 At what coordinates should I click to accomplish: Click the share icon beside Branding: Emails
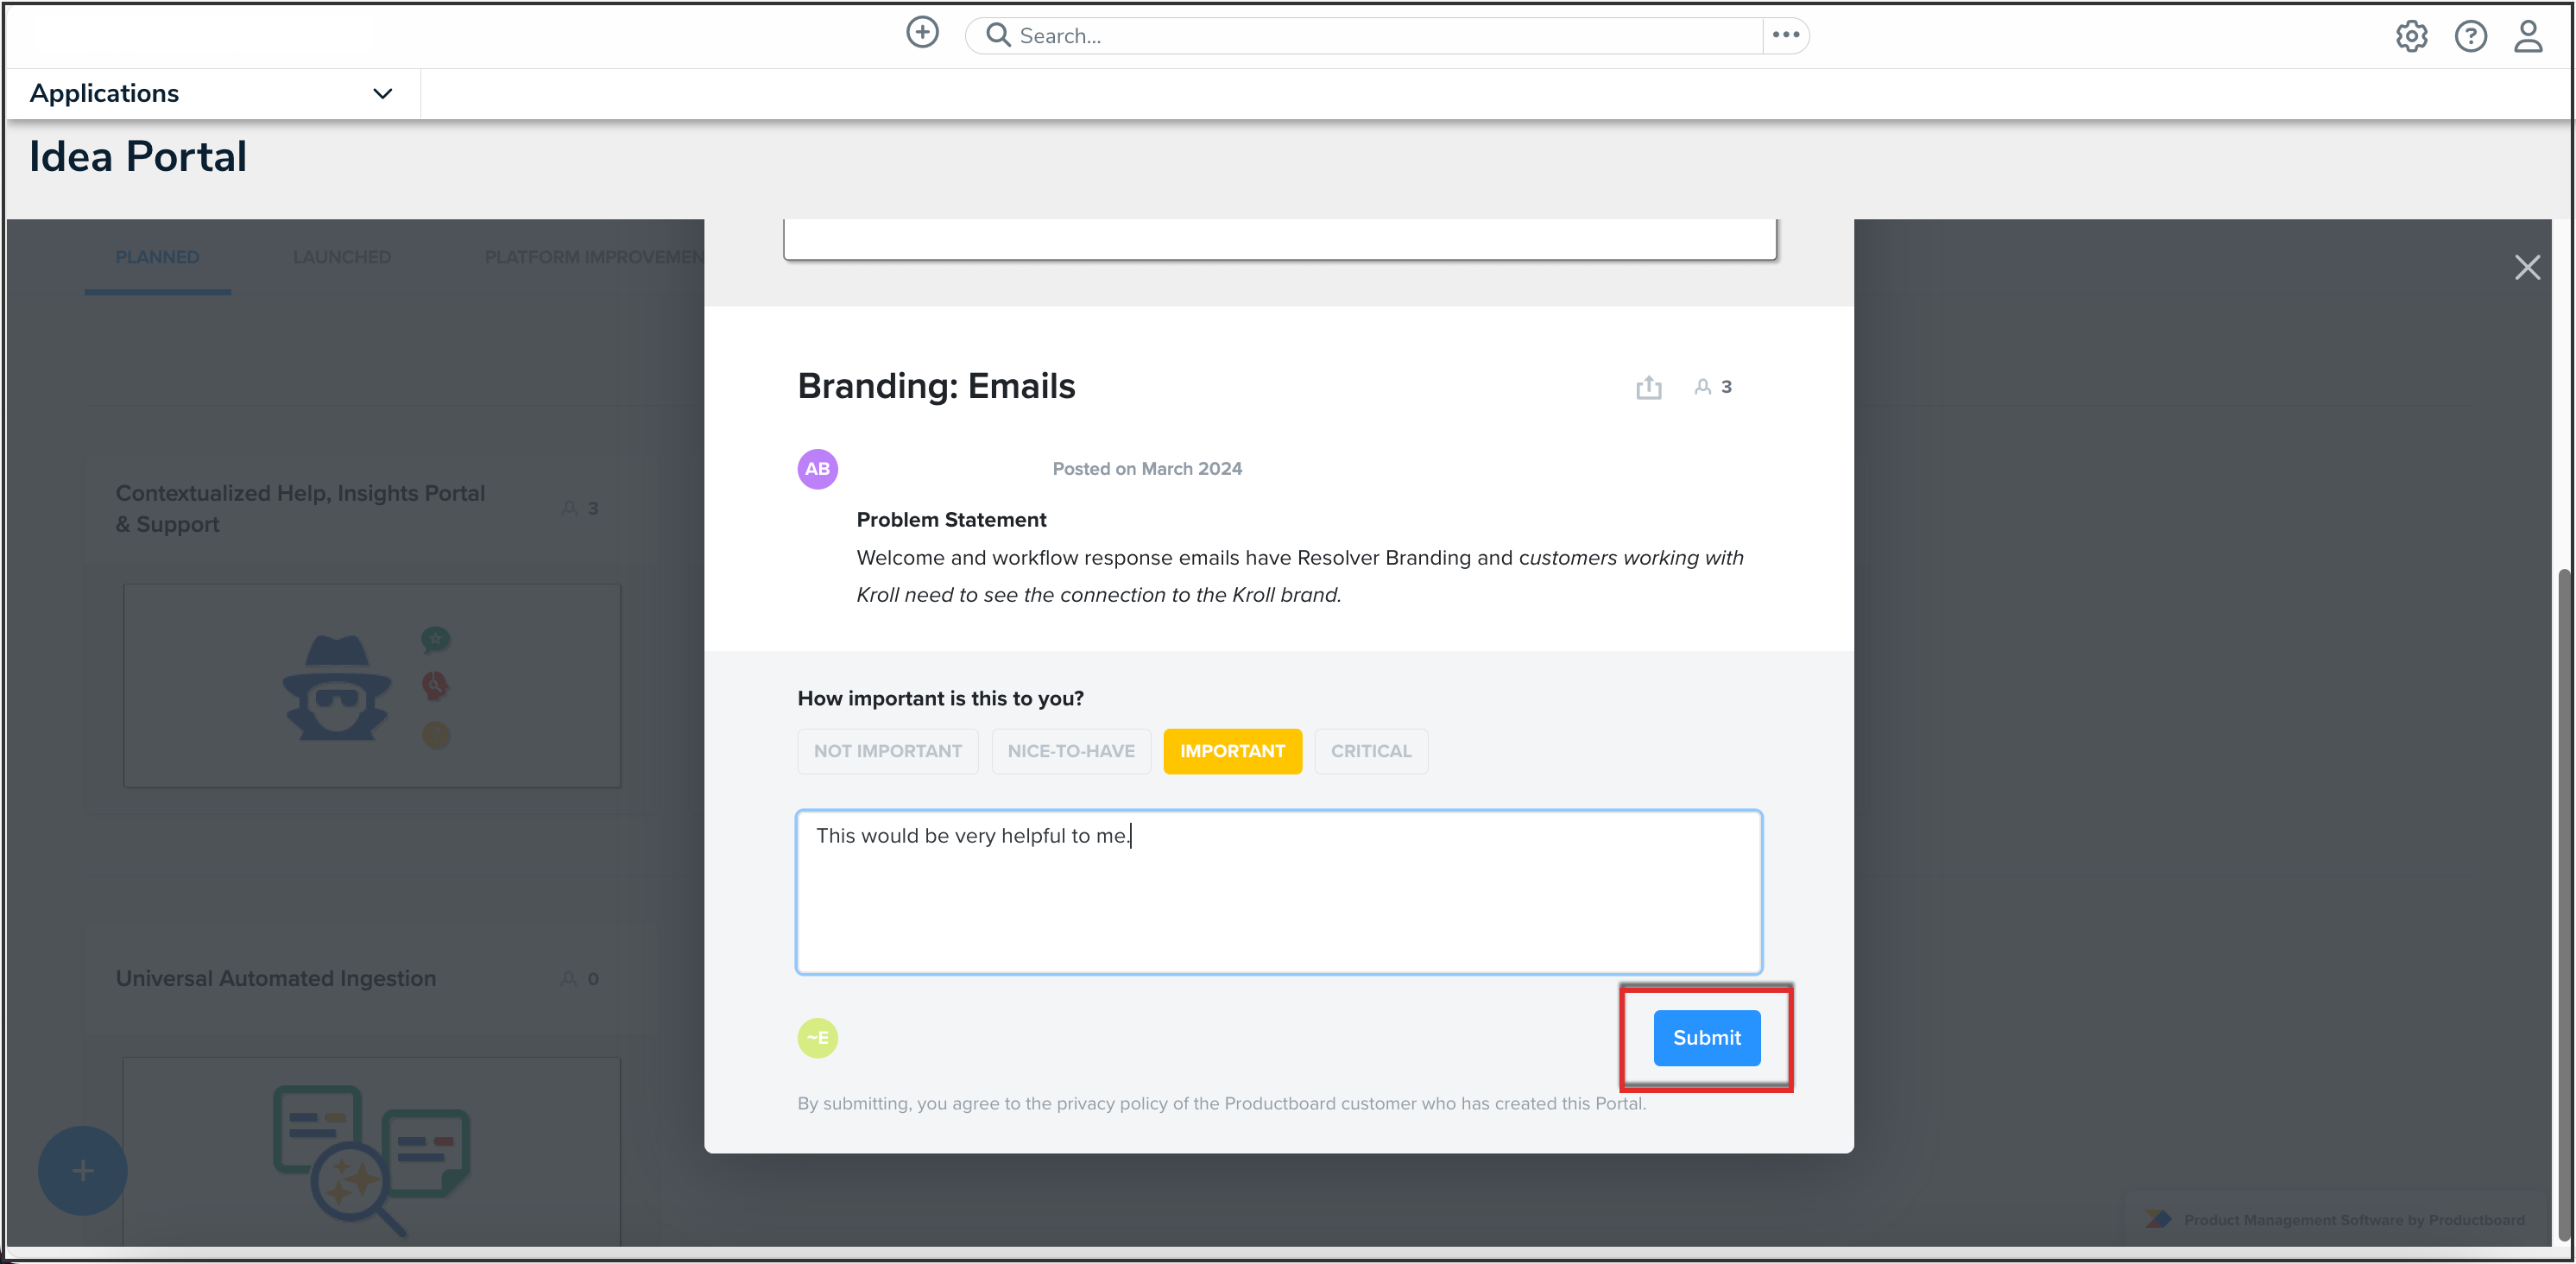pos(1648,387)
